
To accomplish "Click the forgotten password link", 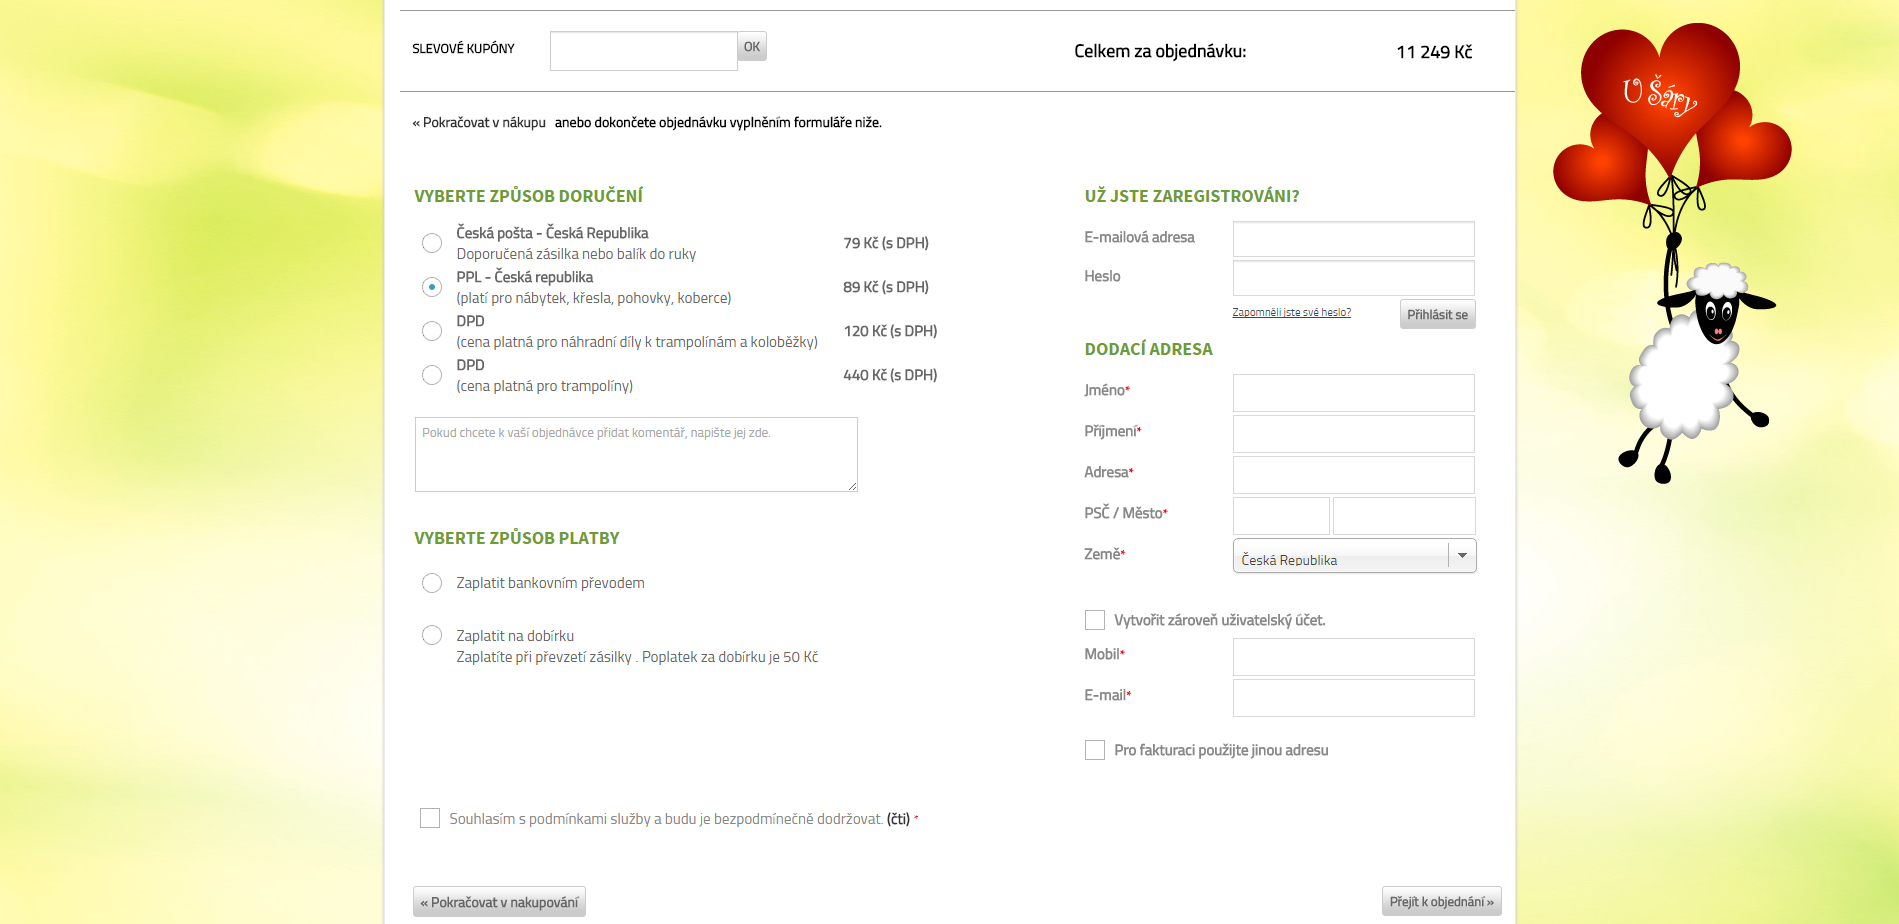I will click(1291, 313).
